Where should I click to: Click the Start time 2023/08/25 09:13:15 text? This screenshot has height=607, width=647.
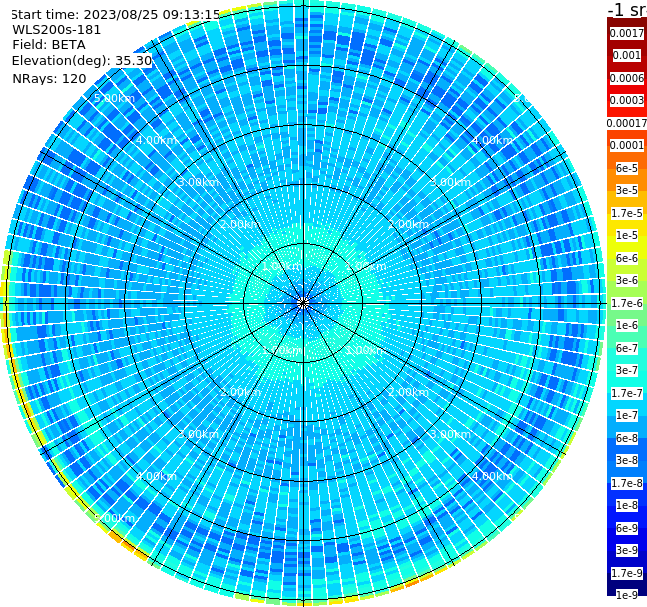(116, 15)
